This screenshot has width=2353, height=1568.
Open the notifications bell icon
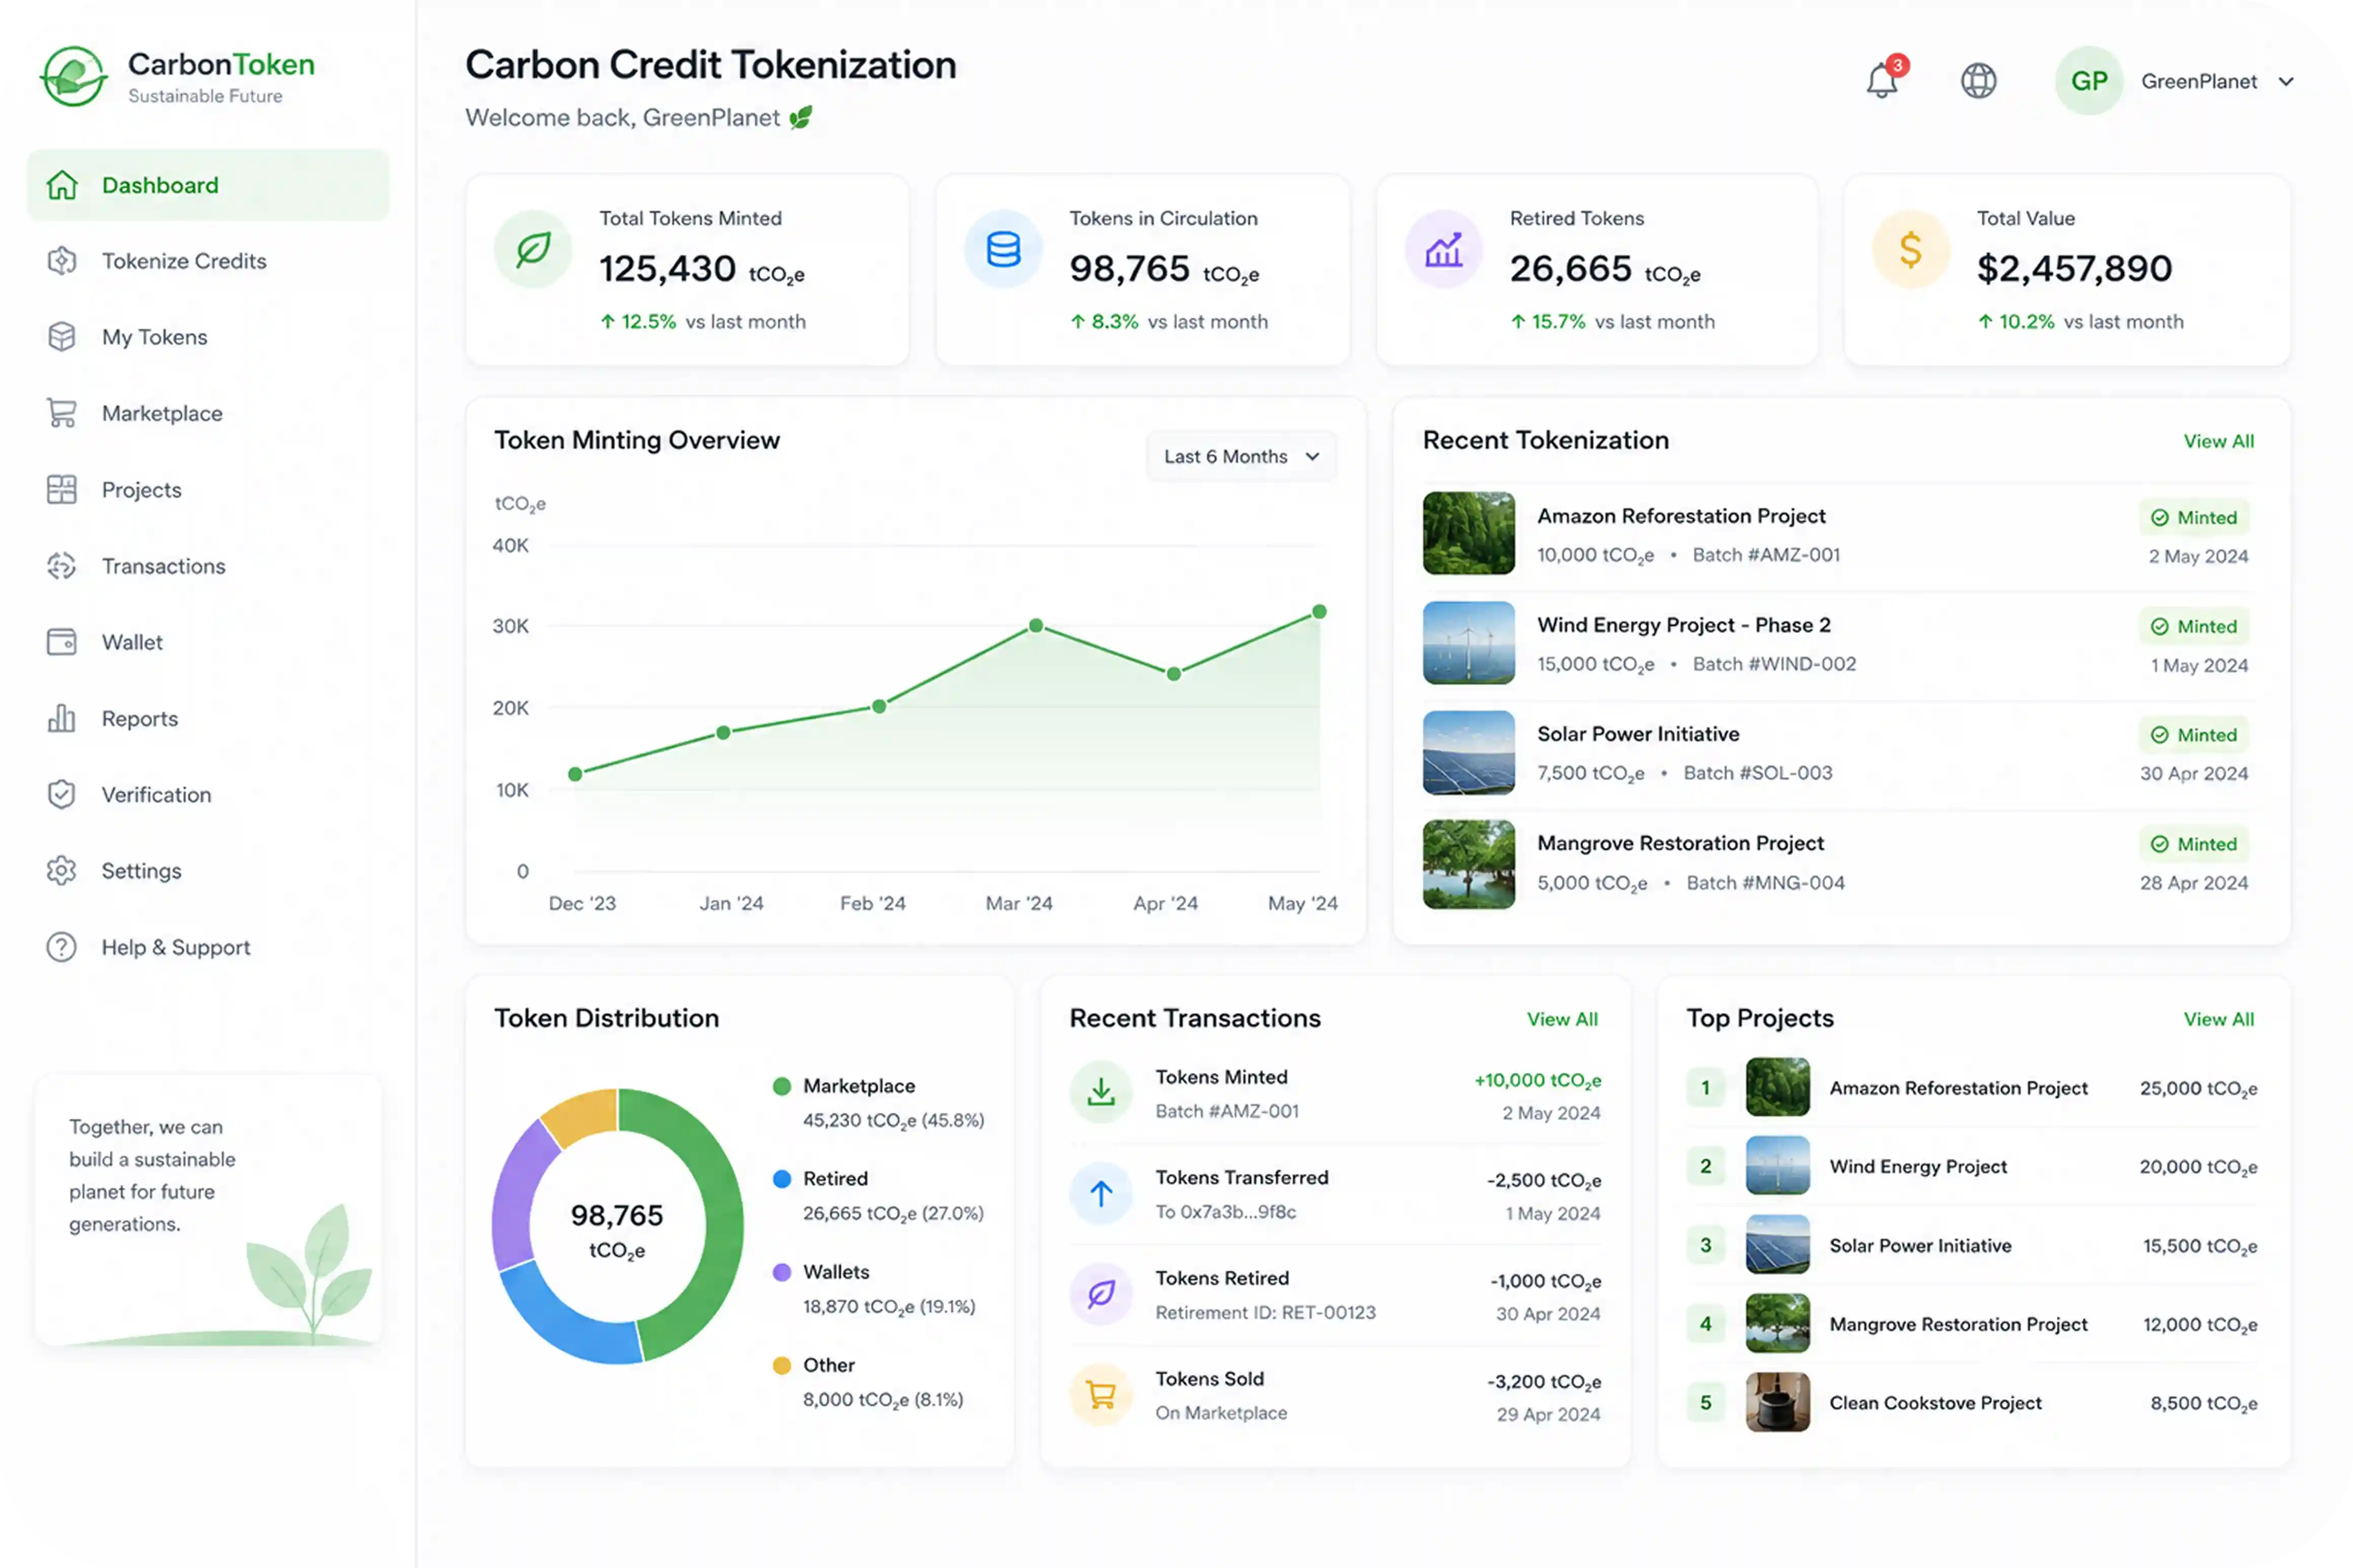point(1881,80)
